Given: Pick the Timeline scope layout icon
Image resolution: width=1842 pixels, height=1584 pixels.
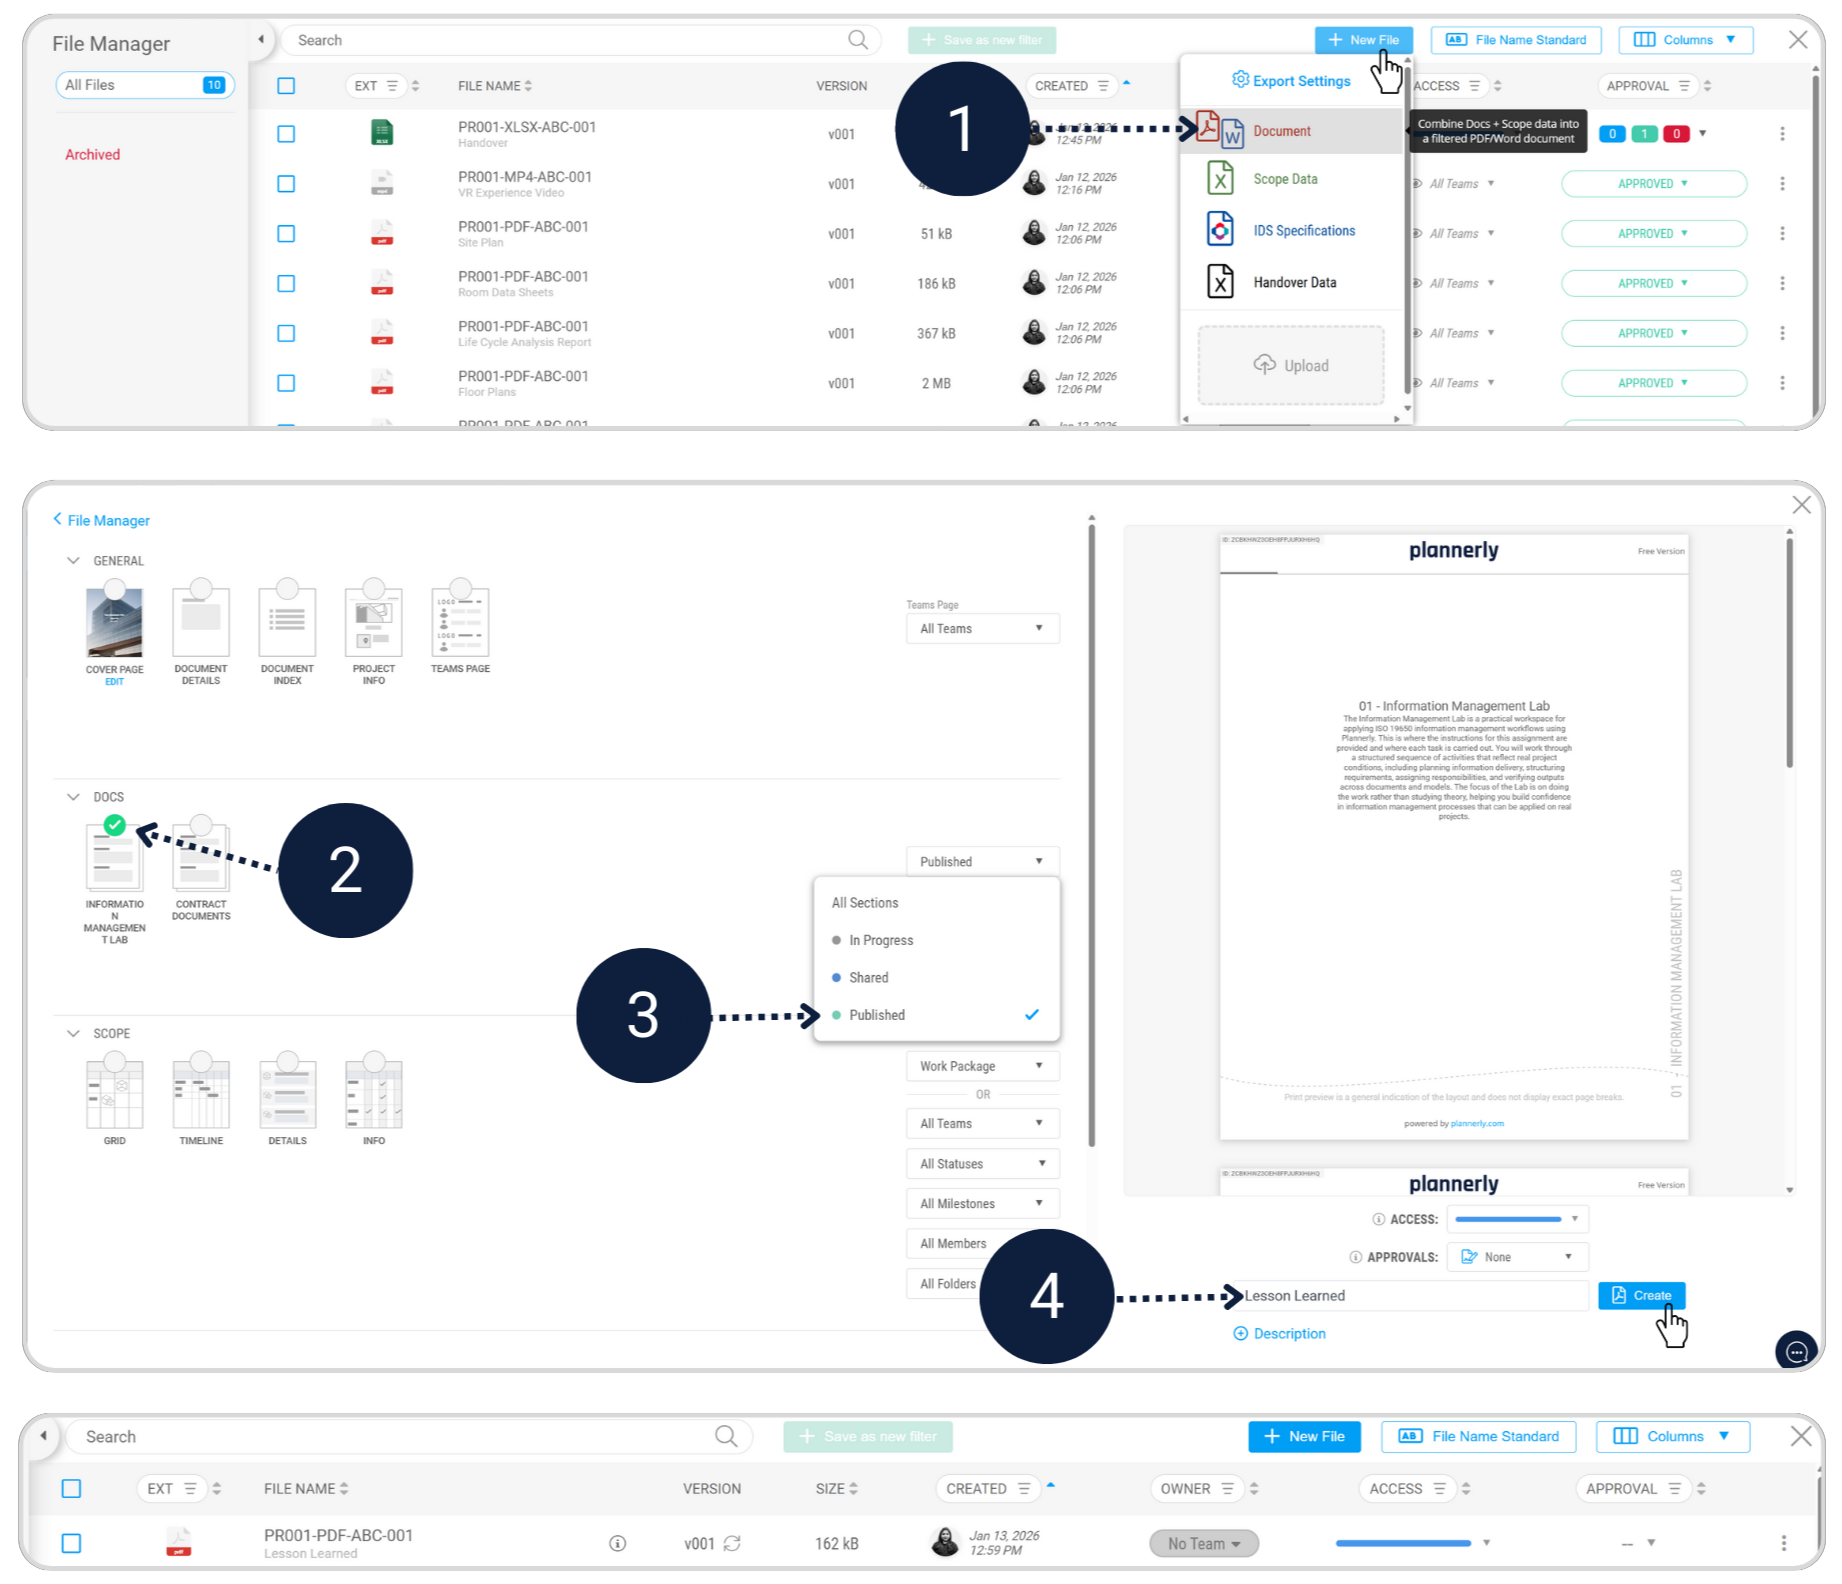Looking at the screenshot, I should click(x=201, y=1094).
